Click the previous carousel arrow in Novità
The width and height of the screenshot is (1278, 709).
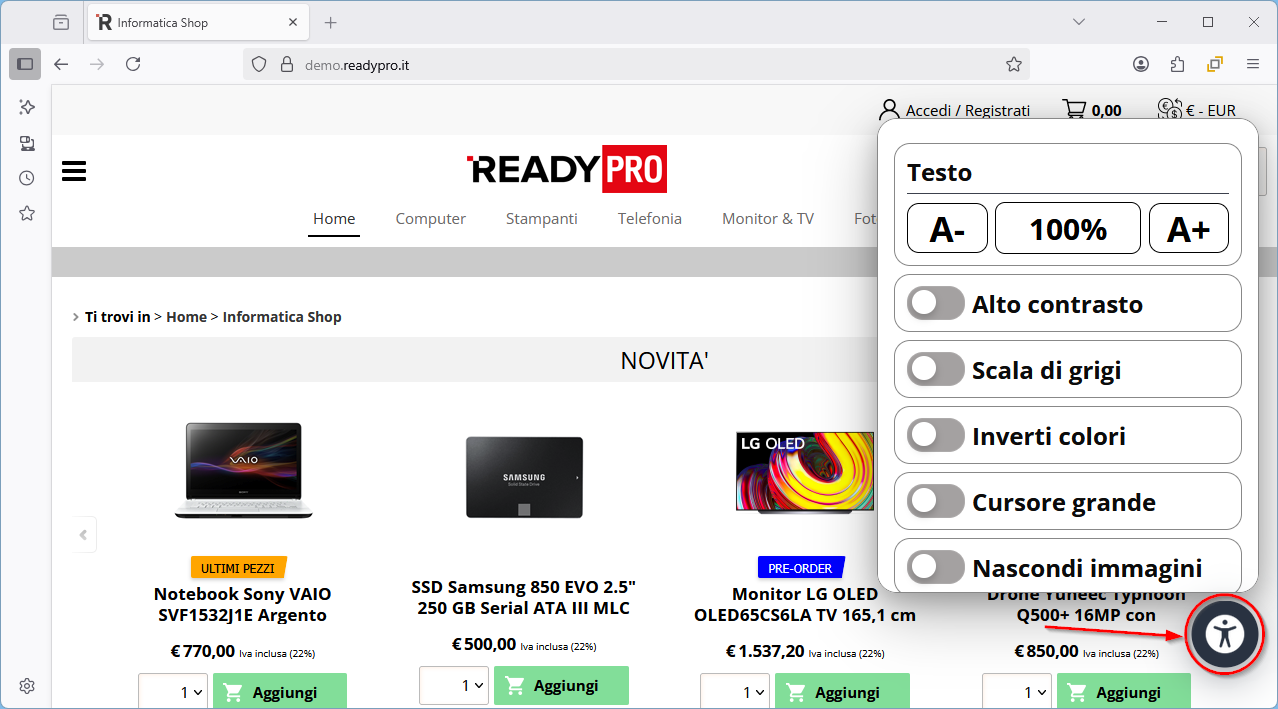coord(84,534)
